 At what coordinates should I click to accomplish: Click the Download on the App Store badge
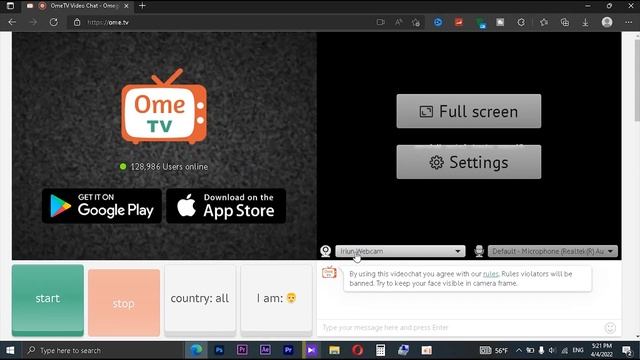tap(226, 206)
